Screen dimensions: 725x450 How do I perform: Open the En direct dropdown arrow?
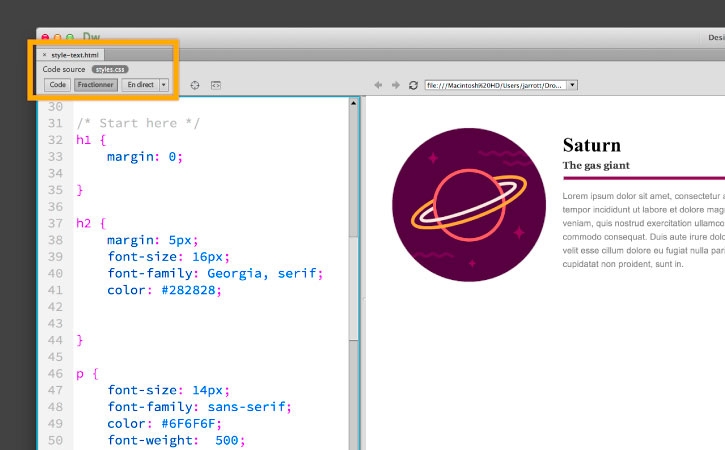(x=163, y=85)
